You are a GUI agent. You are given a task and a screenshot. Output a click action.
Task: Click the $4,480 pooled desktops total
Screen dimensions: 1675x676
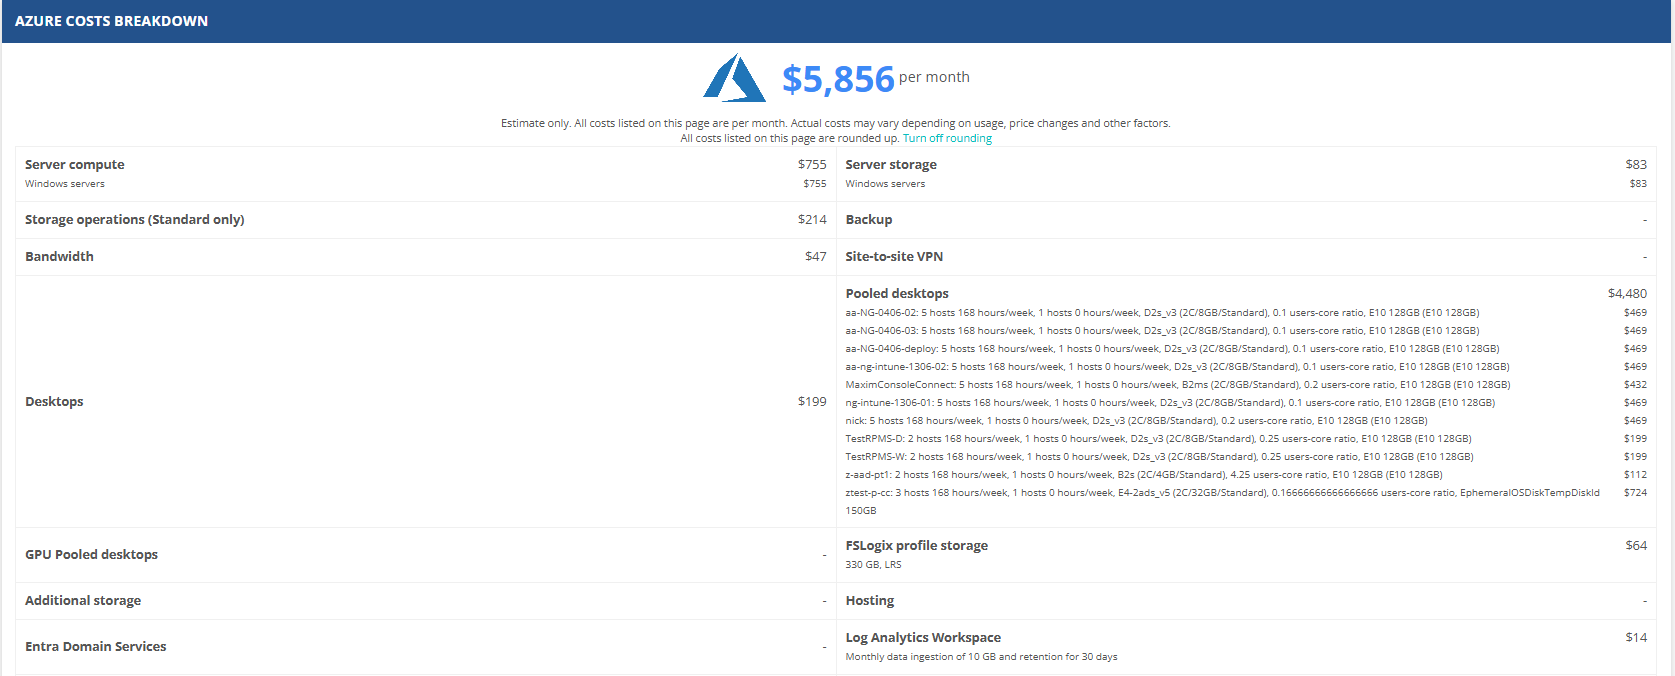[1627, 293]
